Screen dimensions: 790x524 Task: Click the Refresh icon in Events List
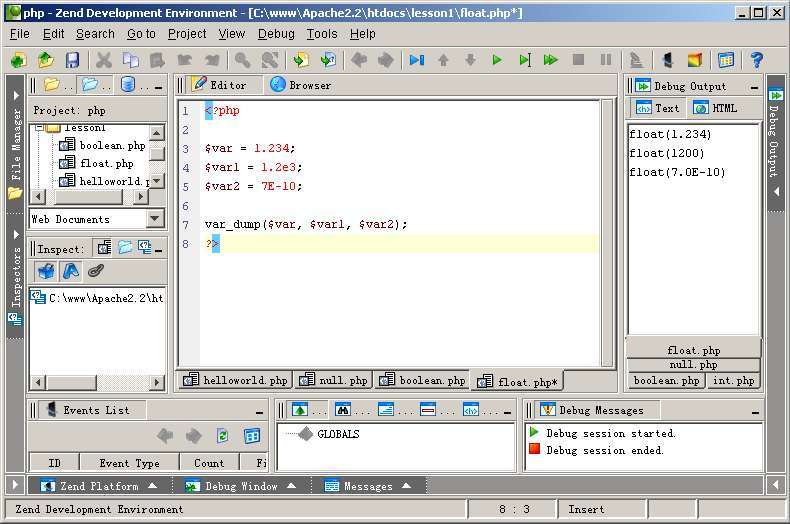click(x=222, y=435)
